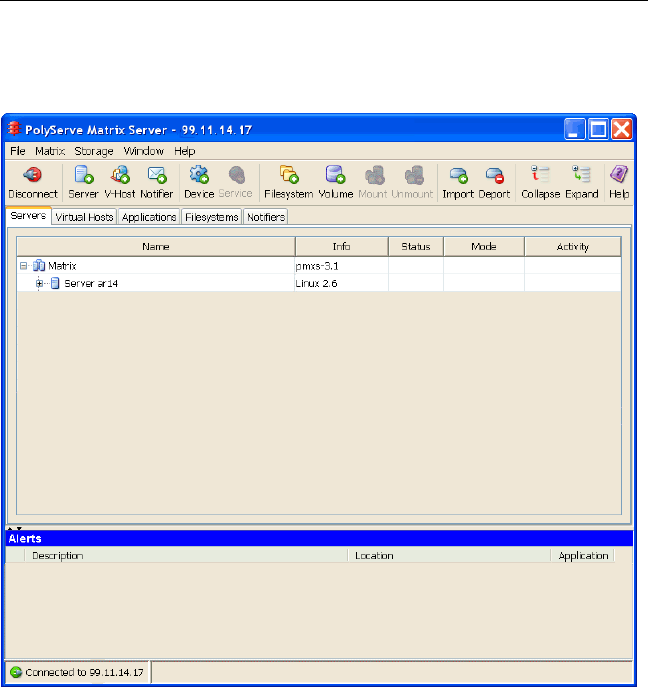
Task: Click Application column header in Alerts
Action: (583, 556)
